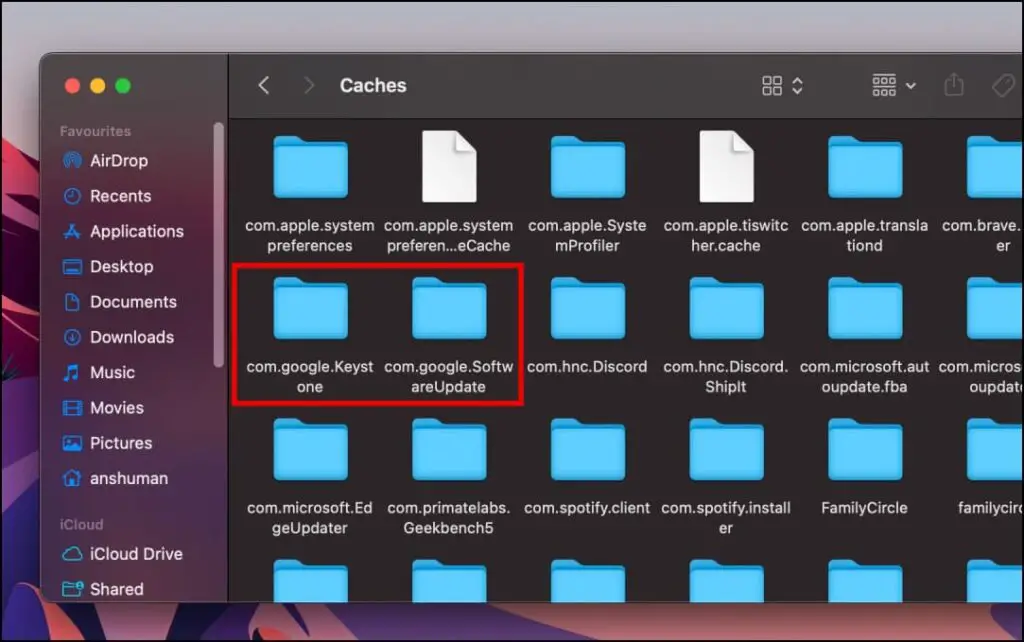Go to Downloads in the sidebar
The image size is (1024, 642).
(119, 337)
